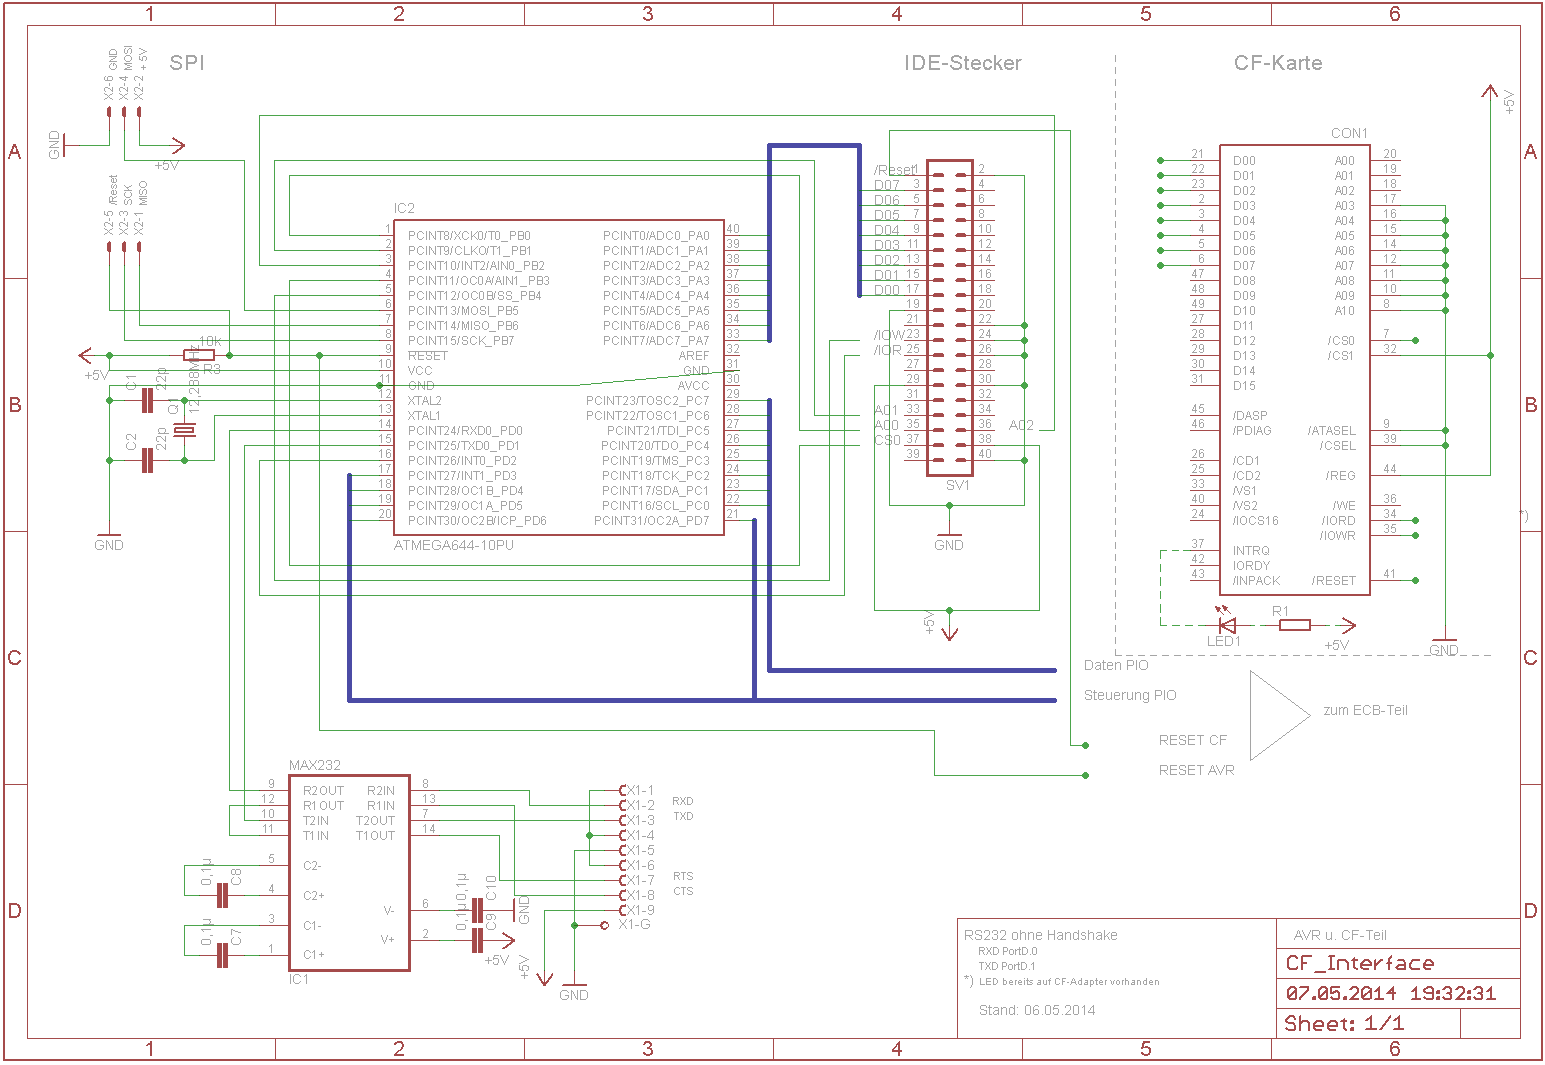This screenshot has height=1065, width=1545.
Task: Click the CF-Karte heading text
Action: pyautogui.click(x=1278, y=63)
